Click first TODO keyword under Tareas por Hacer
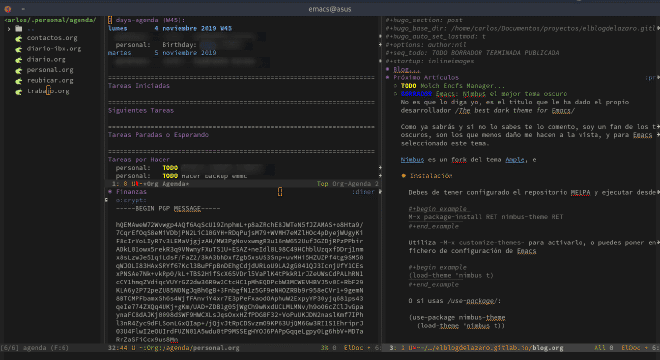 pos(170,168)
